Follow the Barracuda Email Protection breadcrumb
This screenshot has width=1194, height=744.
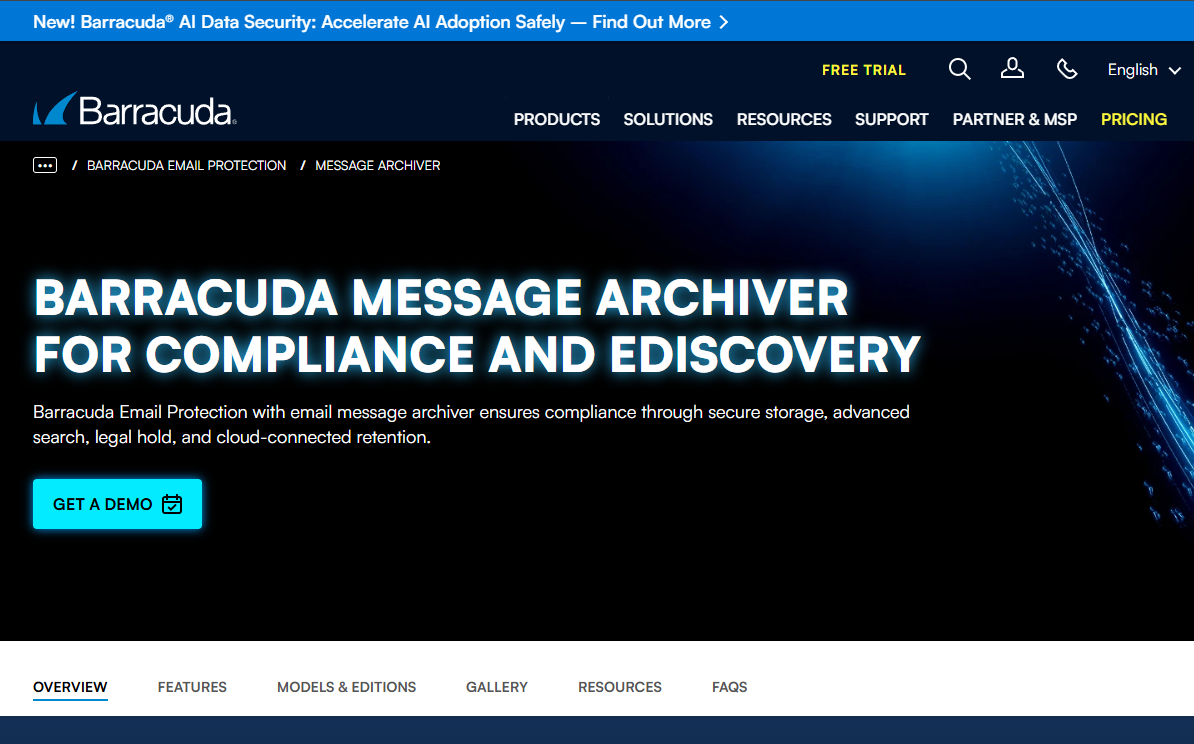coord(187,165)
